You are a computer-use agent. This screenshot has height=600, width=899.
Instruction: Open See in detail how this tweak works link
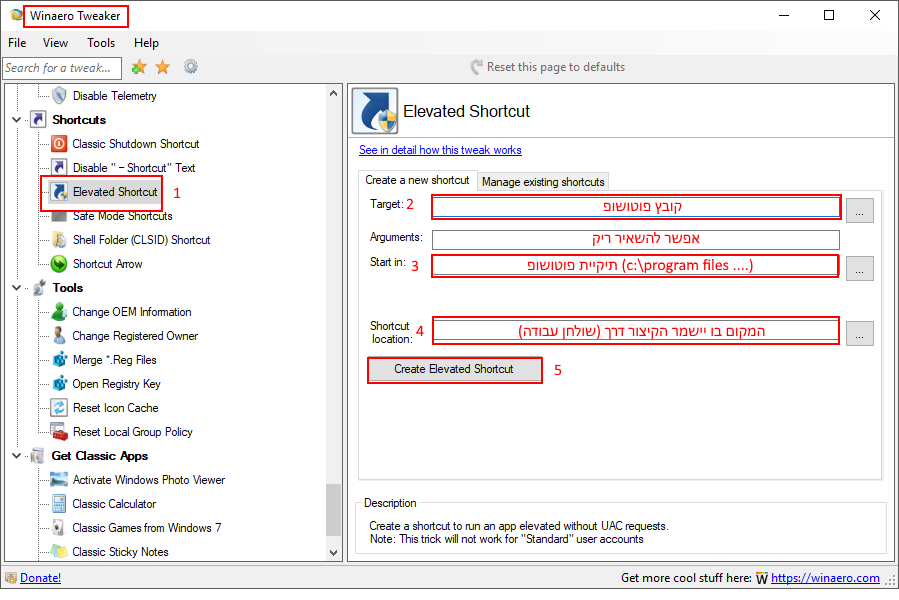coord(440,150)
